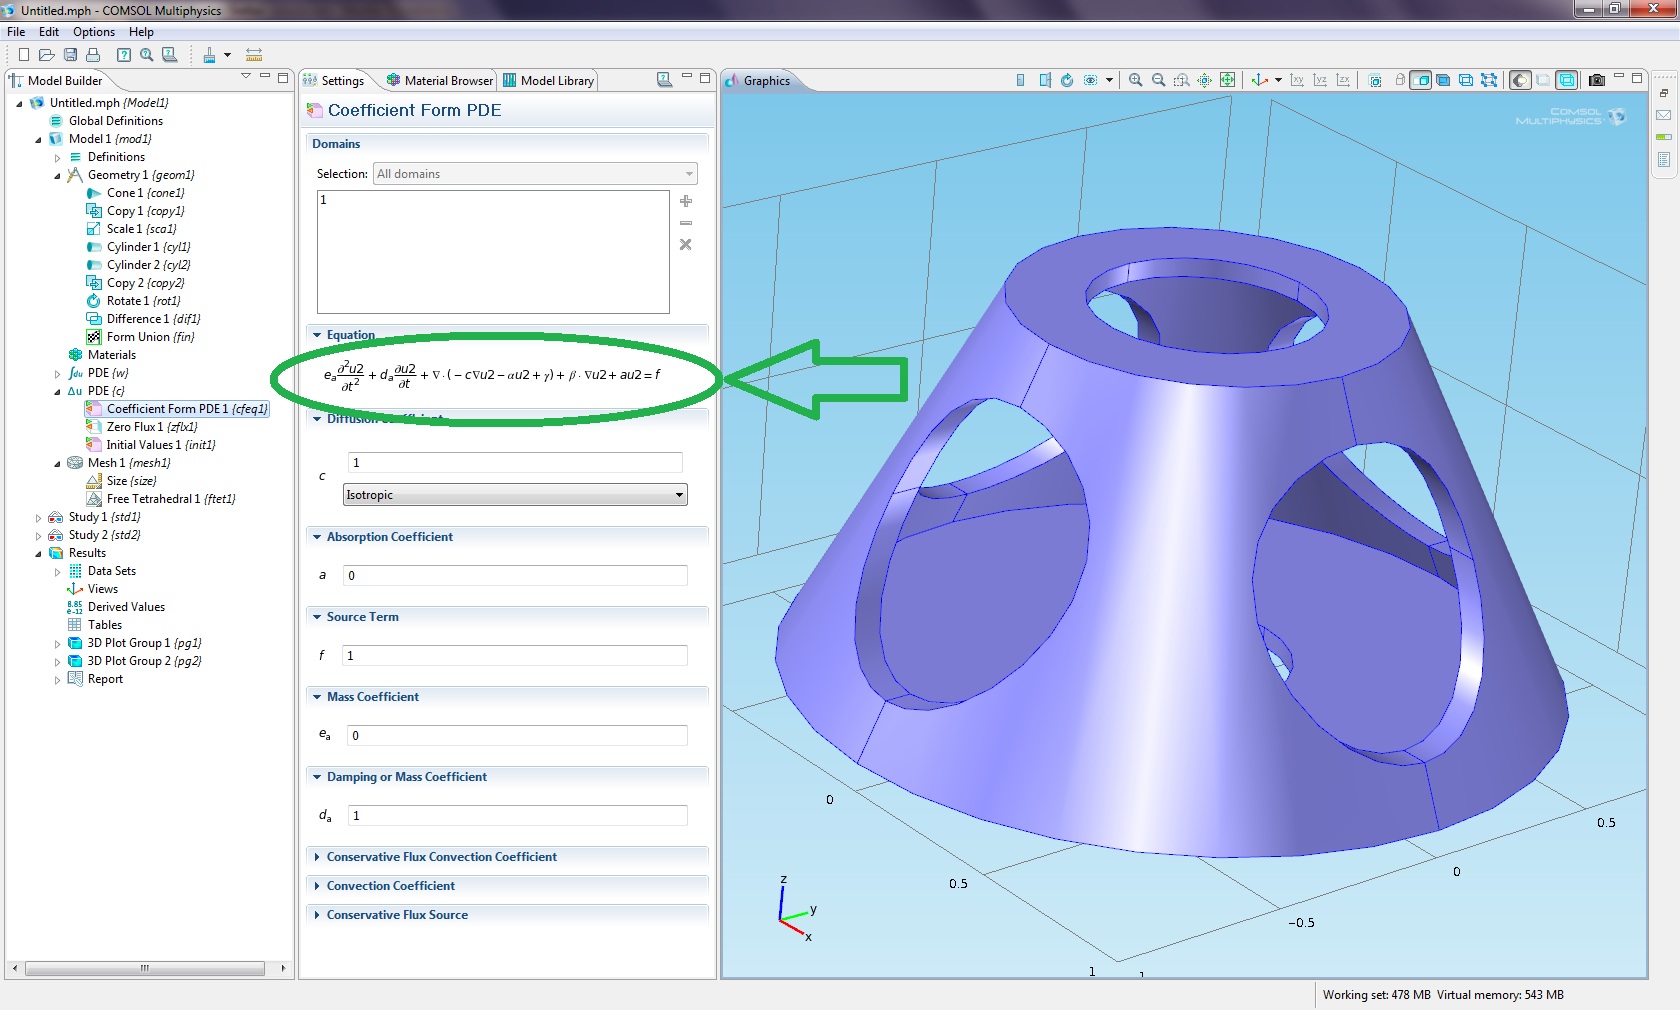Viewport: 1680px width, 1010px height.
Task: Select the Free Tetrahedral 1 node
Action: [161, 499]
